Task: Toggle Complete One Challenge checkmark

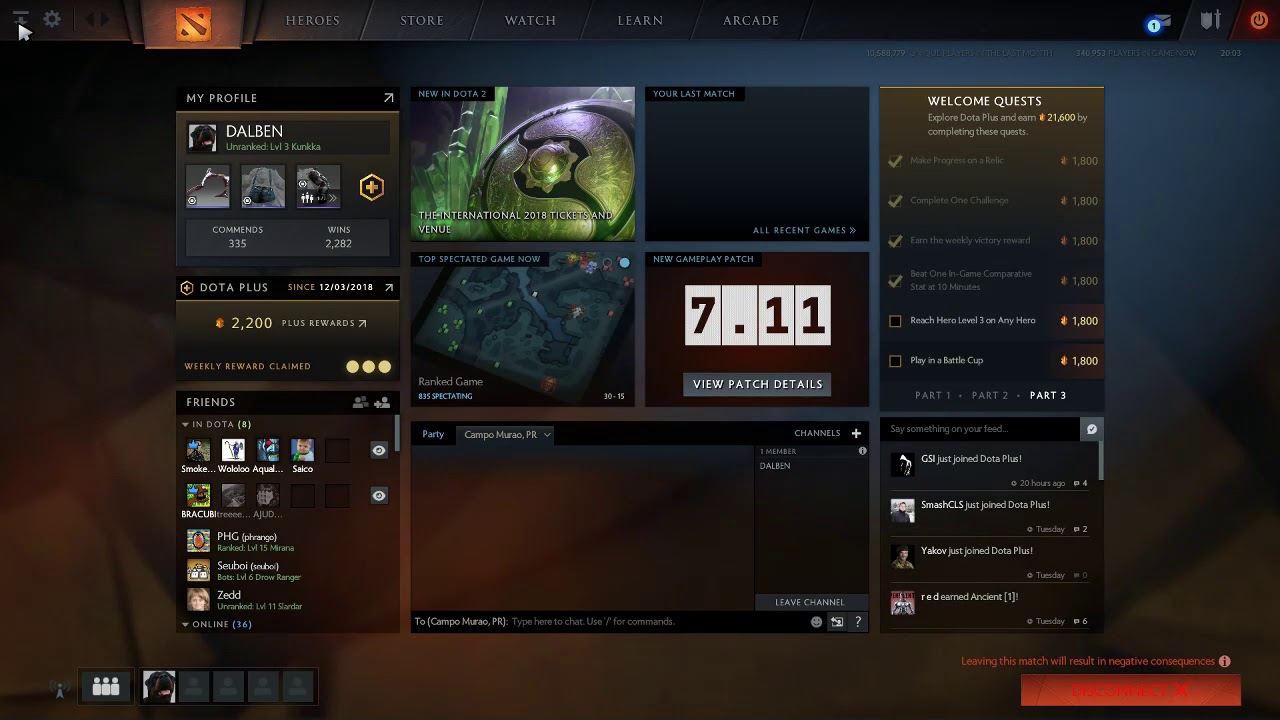Action: pyautogui.click(x=895, y=201)
